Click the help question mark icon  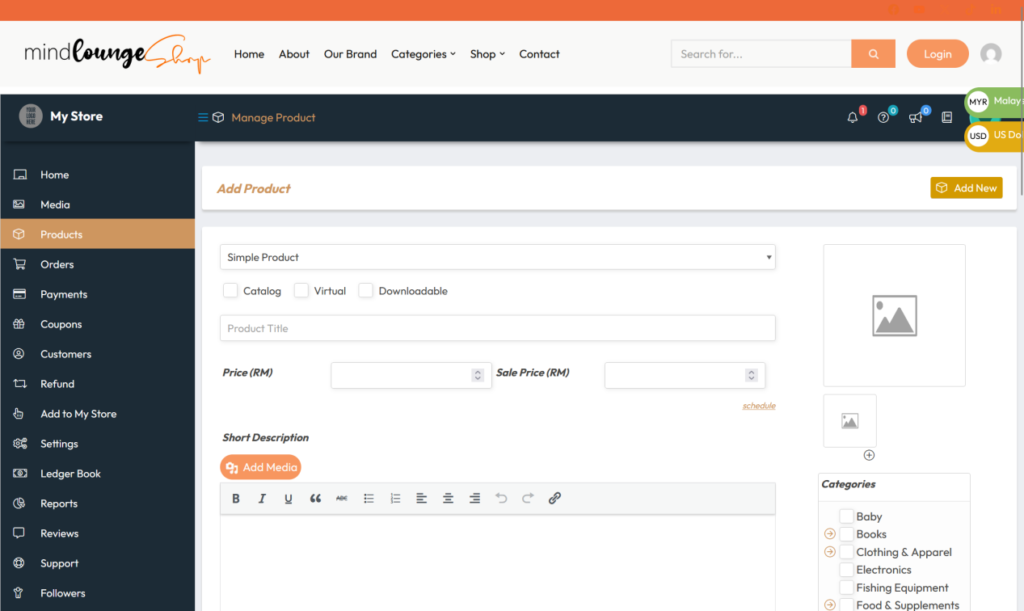point(883,118)
